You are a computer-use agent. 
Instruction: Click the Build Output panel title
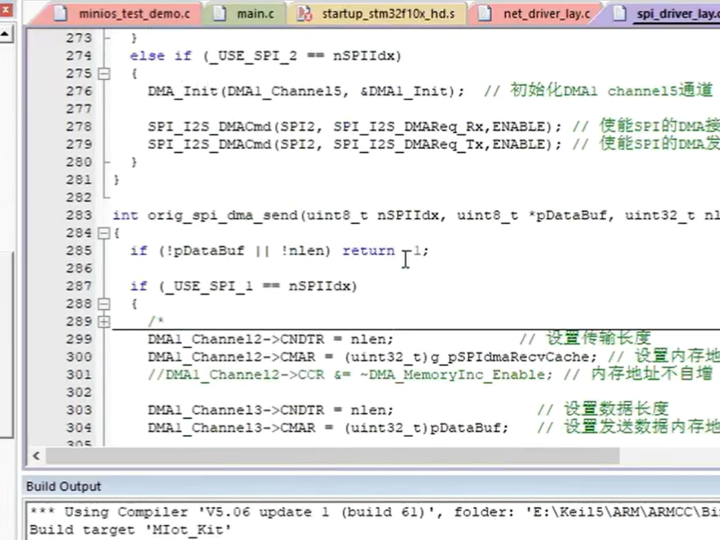pos(63,486)
